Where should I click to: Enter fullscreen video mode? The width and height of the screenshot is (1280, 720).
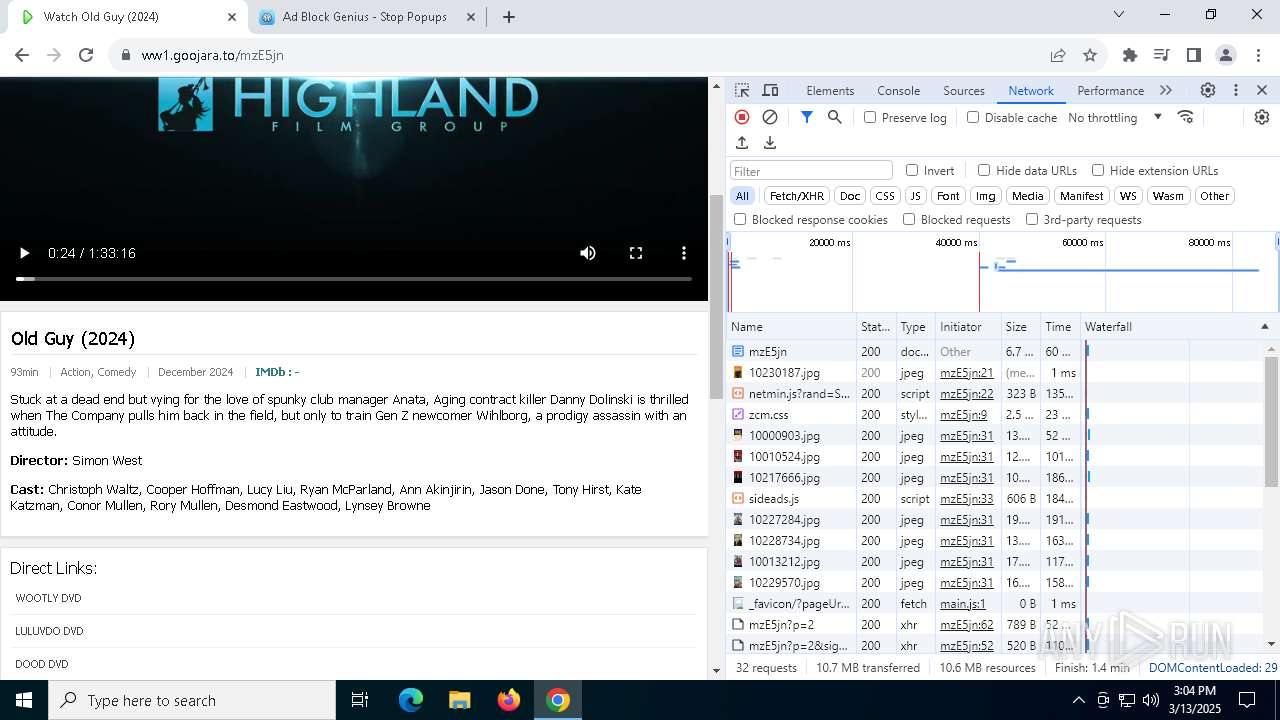click(x=636, y=253)
